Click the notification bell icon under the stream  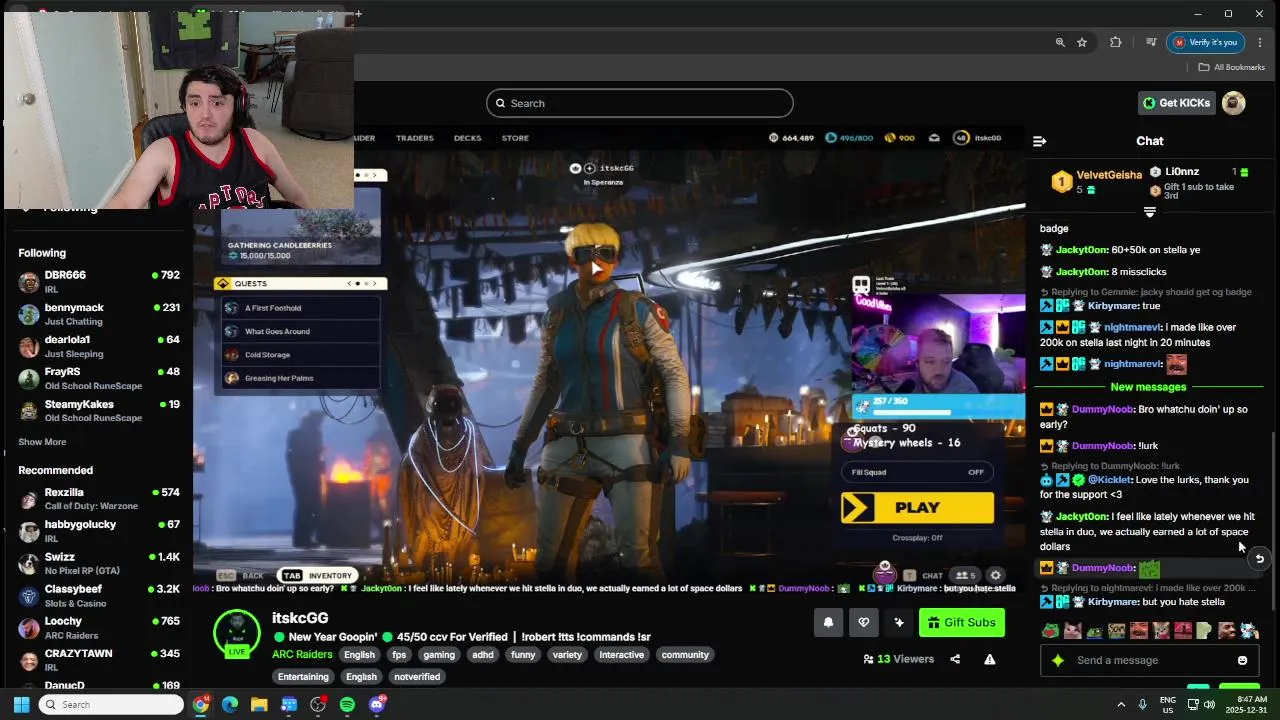coord(828,622)
